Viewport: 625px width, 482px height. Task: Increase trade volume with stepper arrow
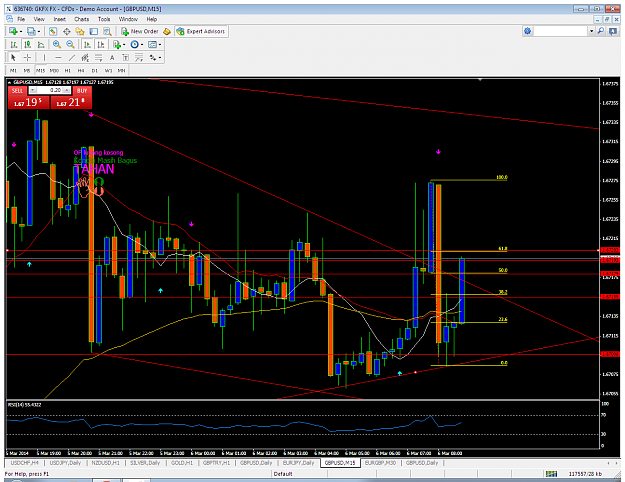click(x=66, y=90)
